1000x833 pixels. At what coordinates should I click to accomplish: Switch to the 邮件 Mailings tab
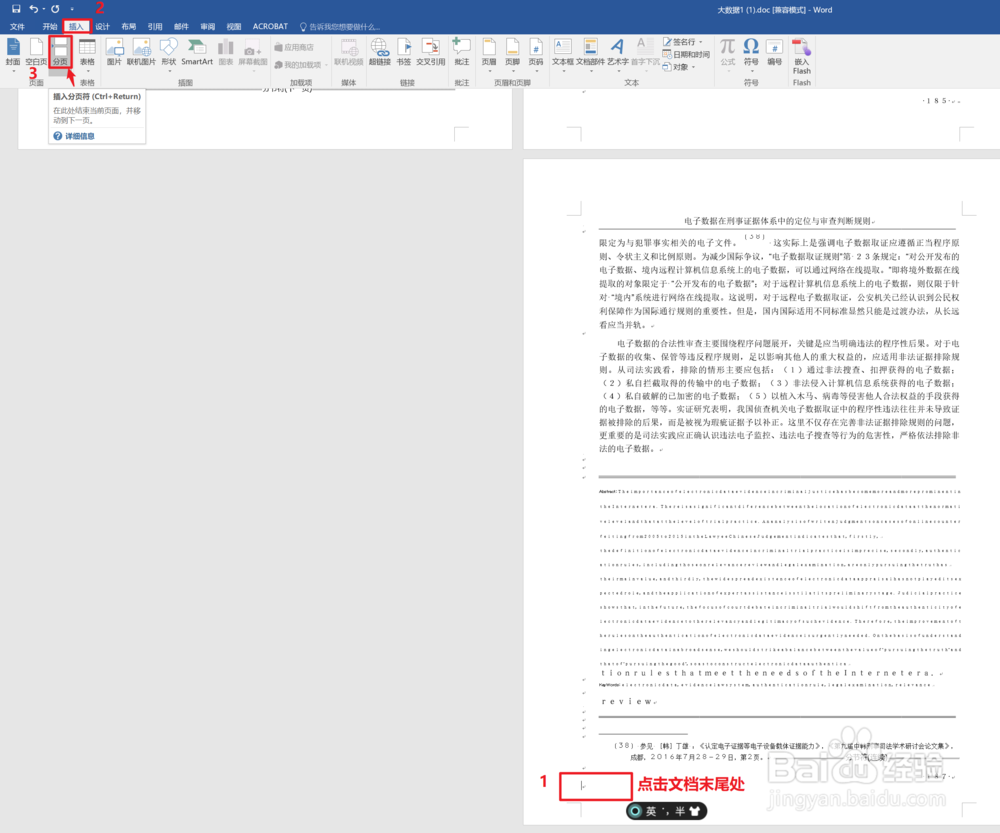click(x=181, y=27)
